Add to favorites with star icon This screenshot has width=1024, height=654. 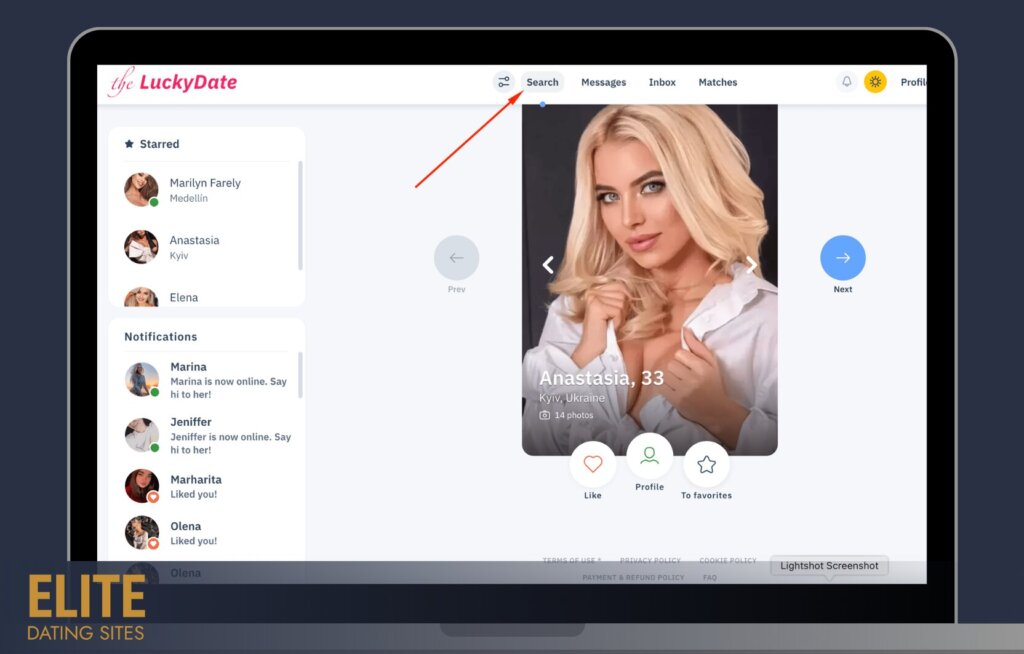[706, 464]
